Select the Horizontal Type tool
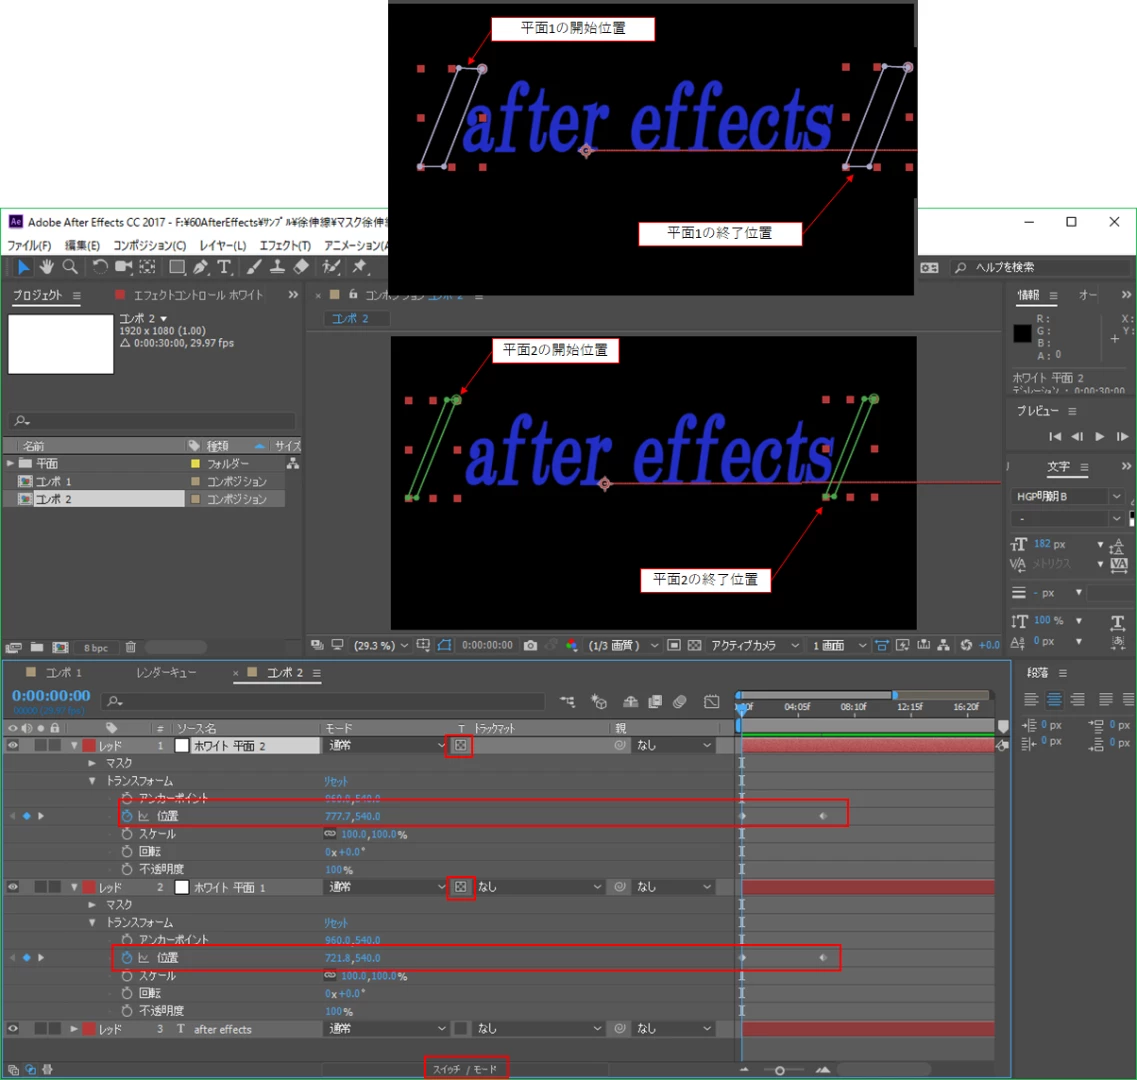Screen dimensions: 1137x1080 click(225, 267)
